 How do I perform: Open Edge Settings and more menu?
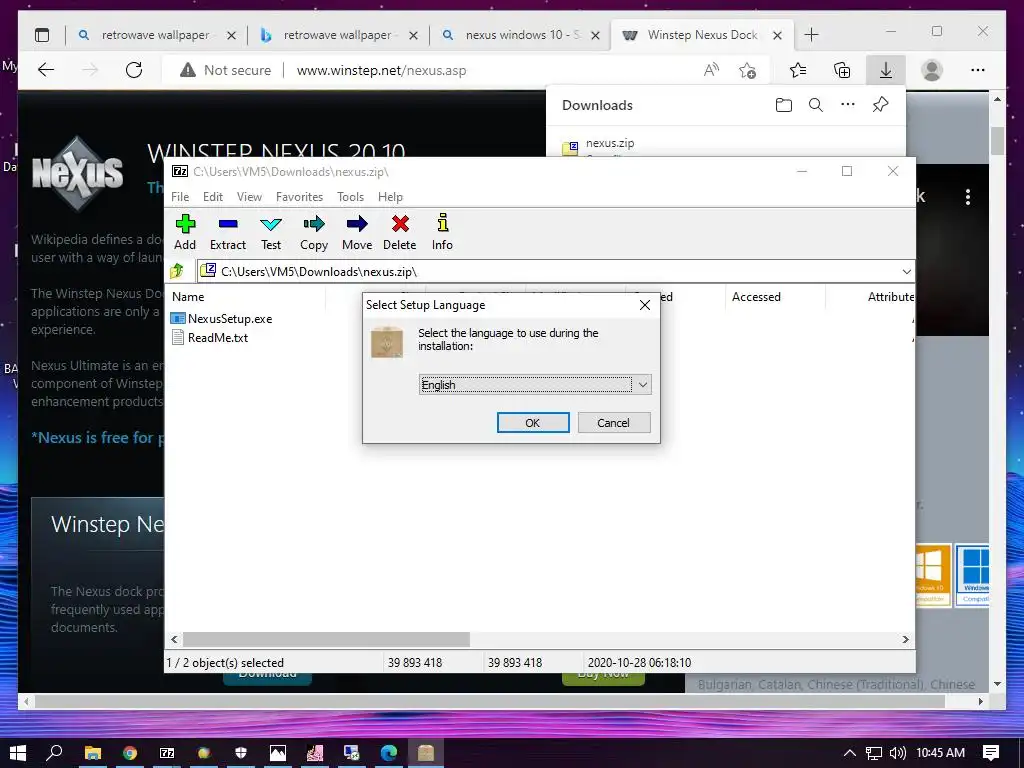978,70
